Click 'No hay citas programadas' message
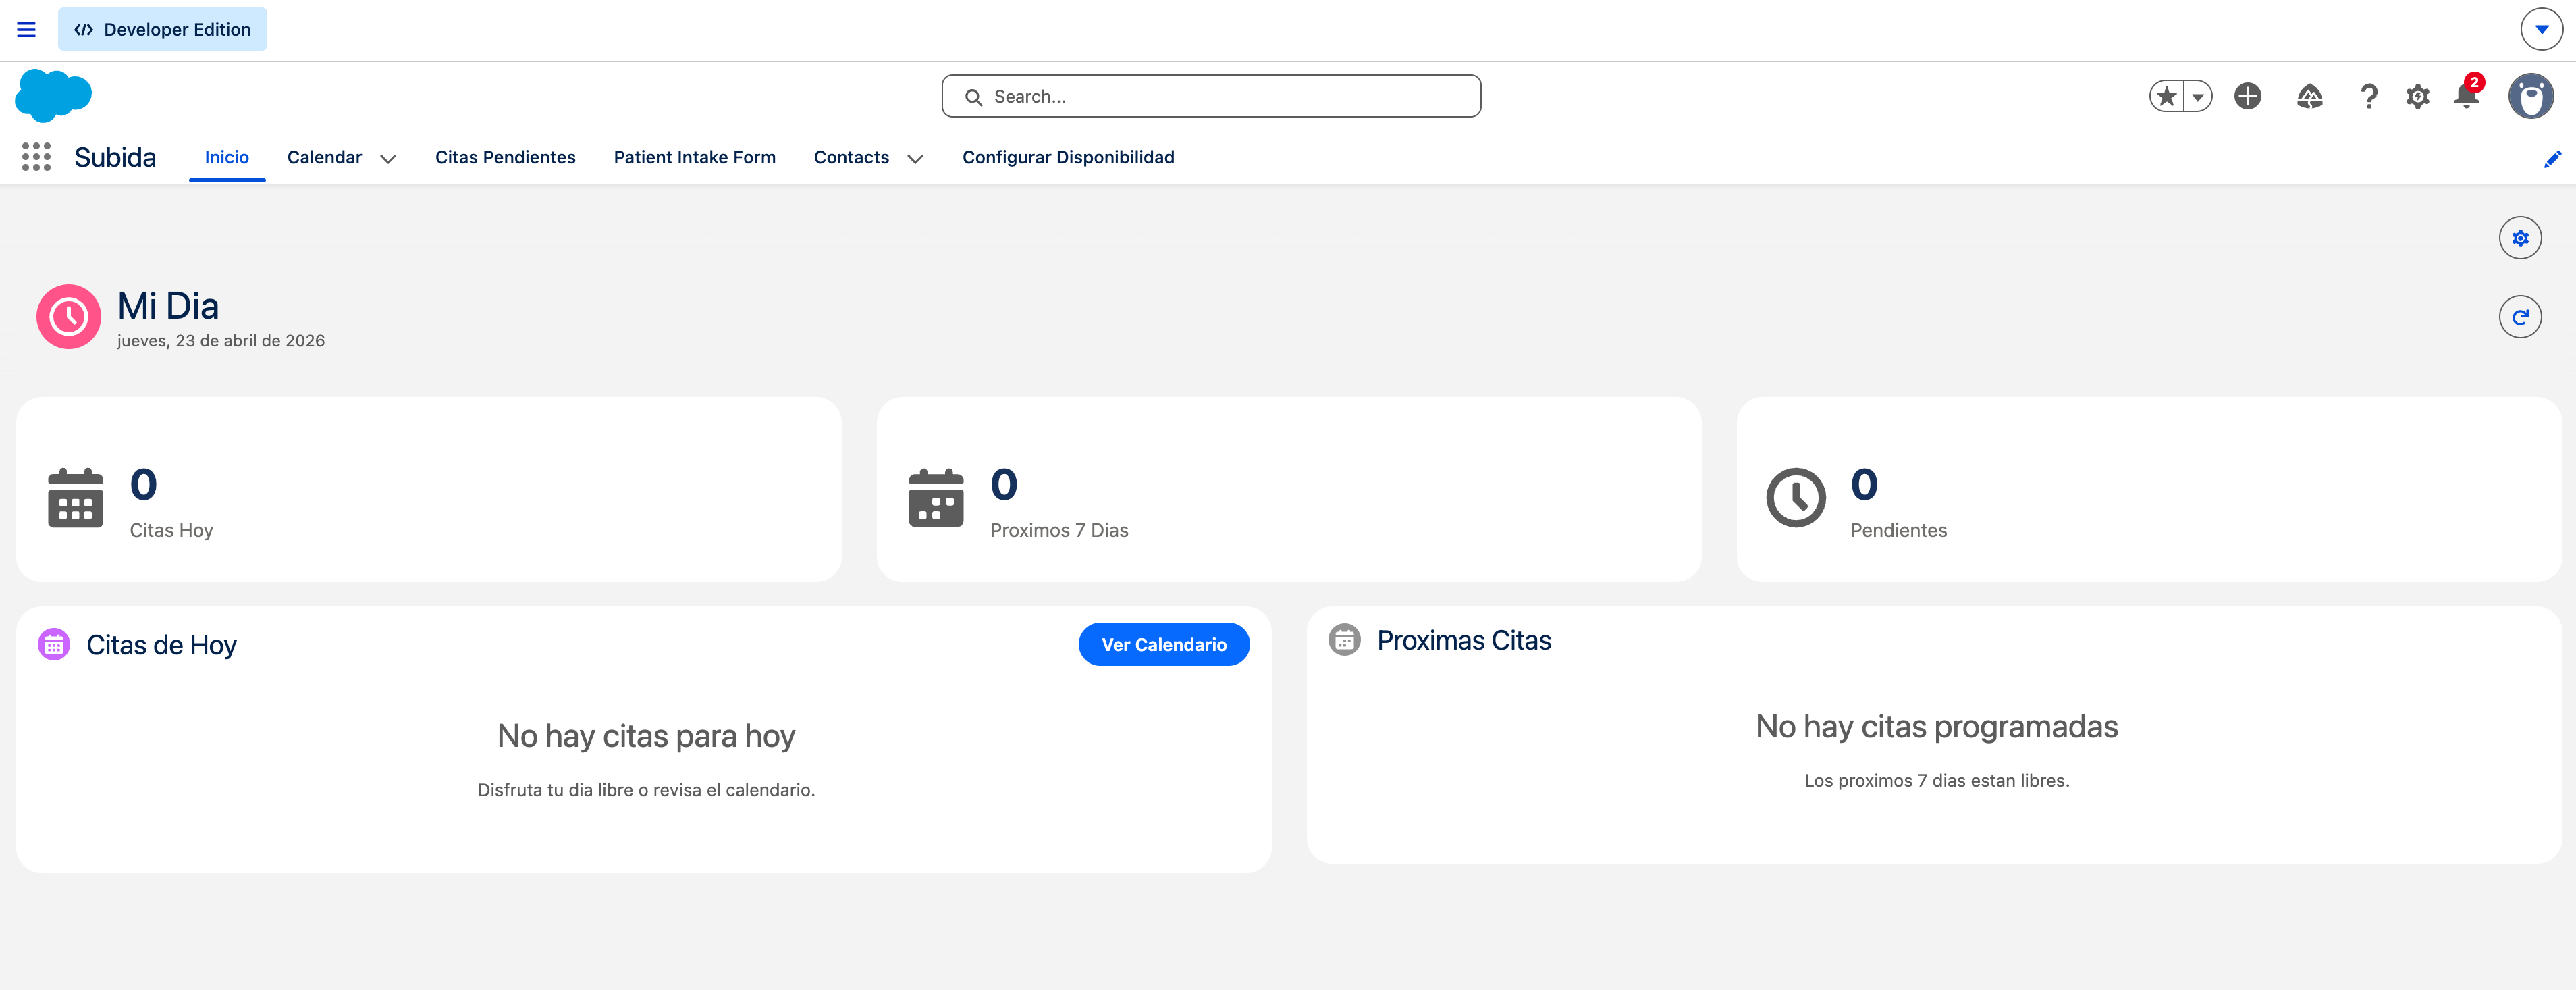The width and height of the screenshot is (2576, 990). 1936,726
